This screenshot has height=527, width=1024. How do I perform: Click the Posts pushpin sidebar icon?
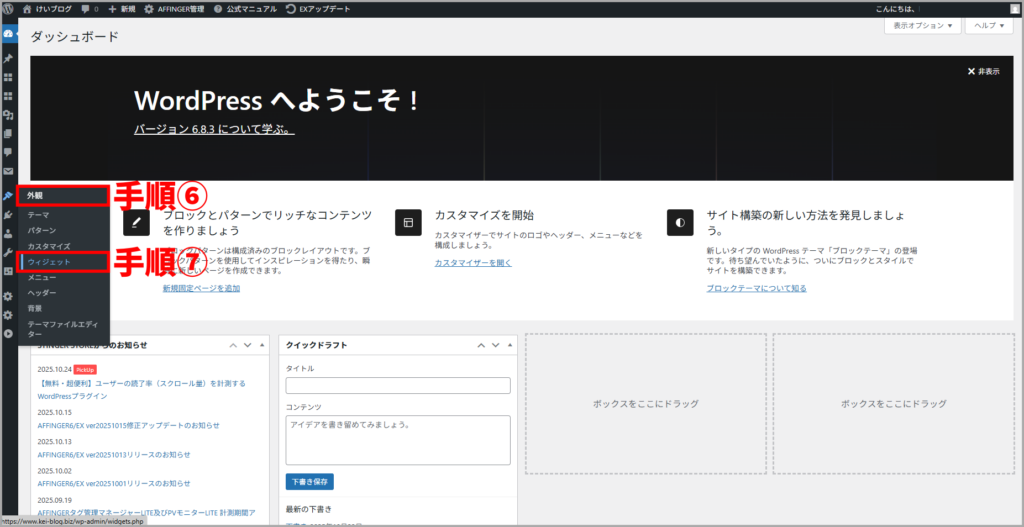(8, 58)
